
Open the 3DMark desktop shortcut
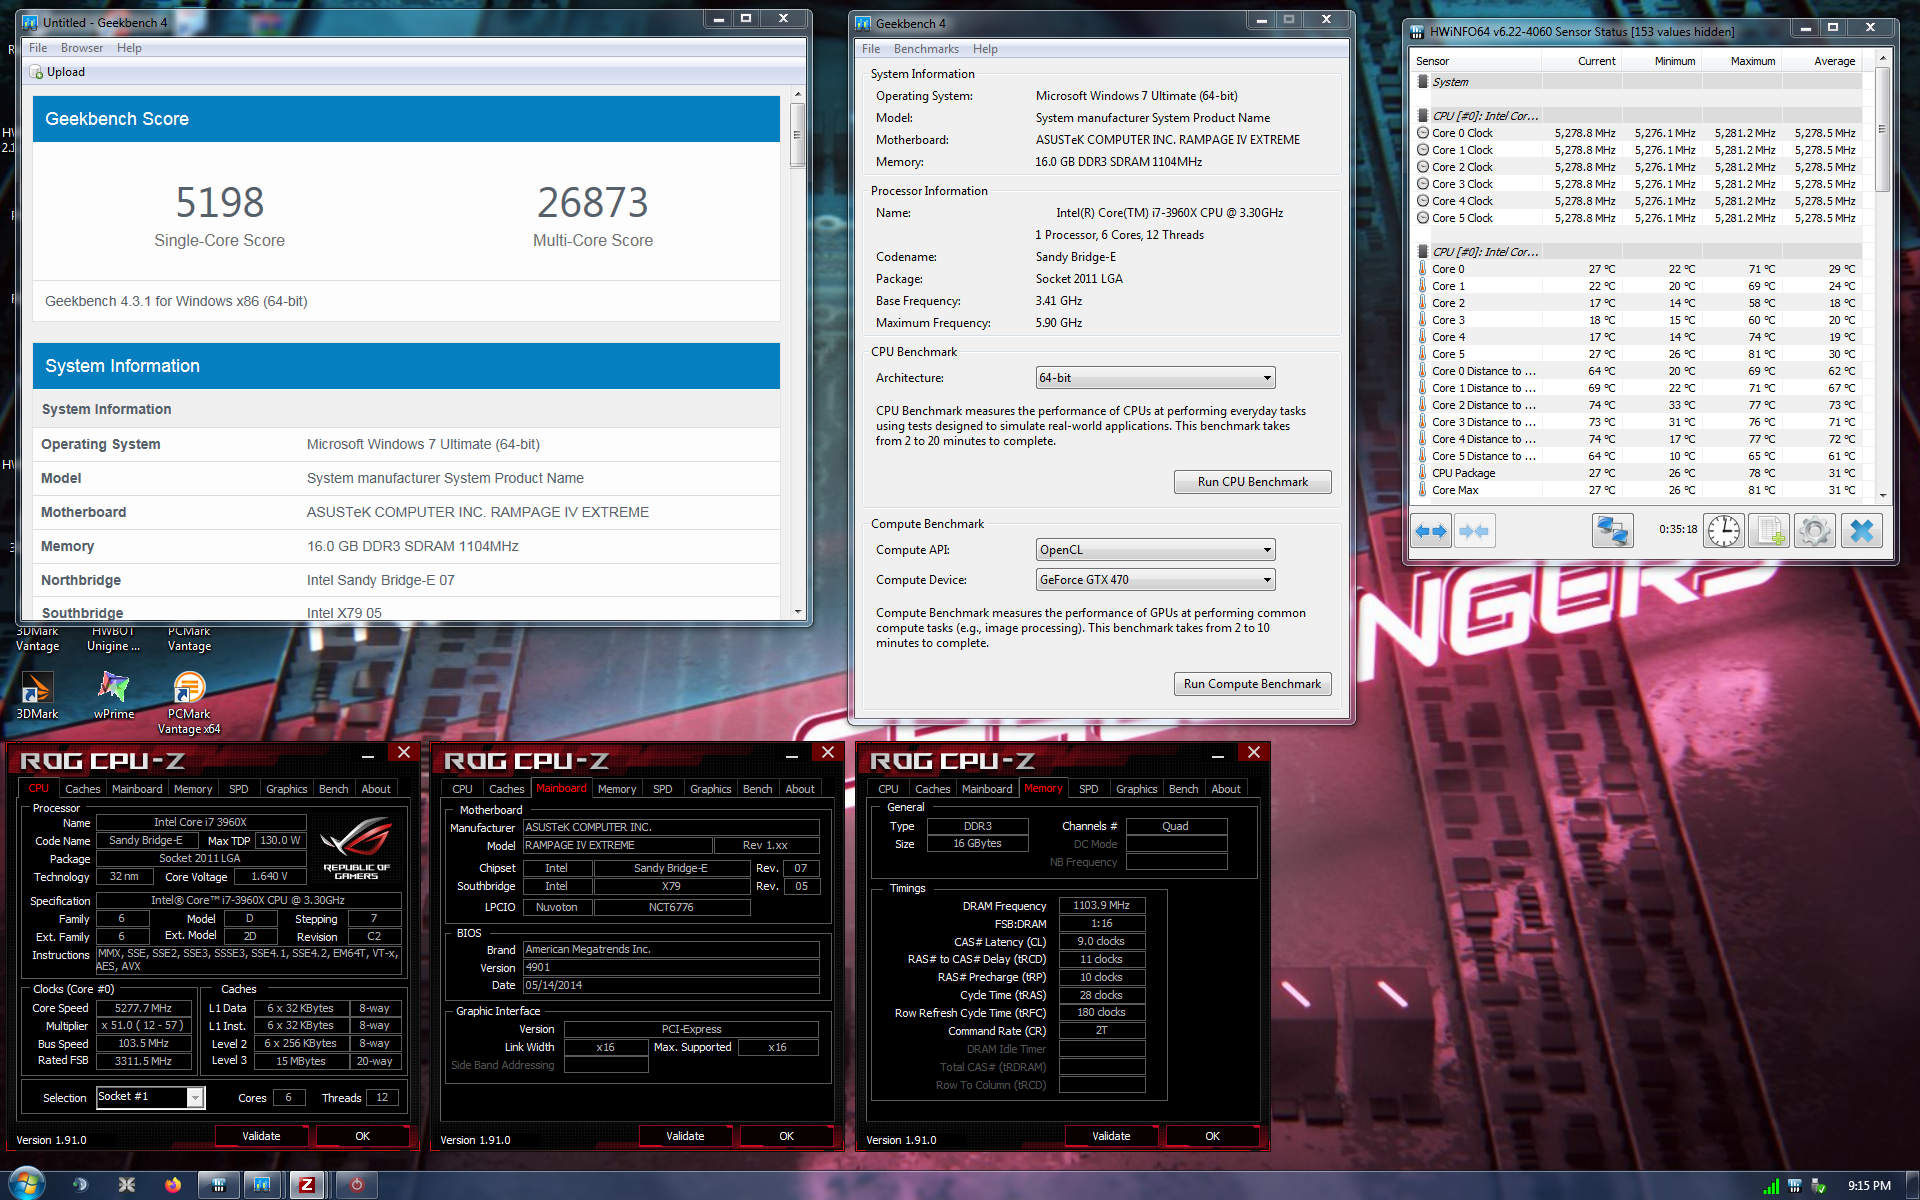37,695
